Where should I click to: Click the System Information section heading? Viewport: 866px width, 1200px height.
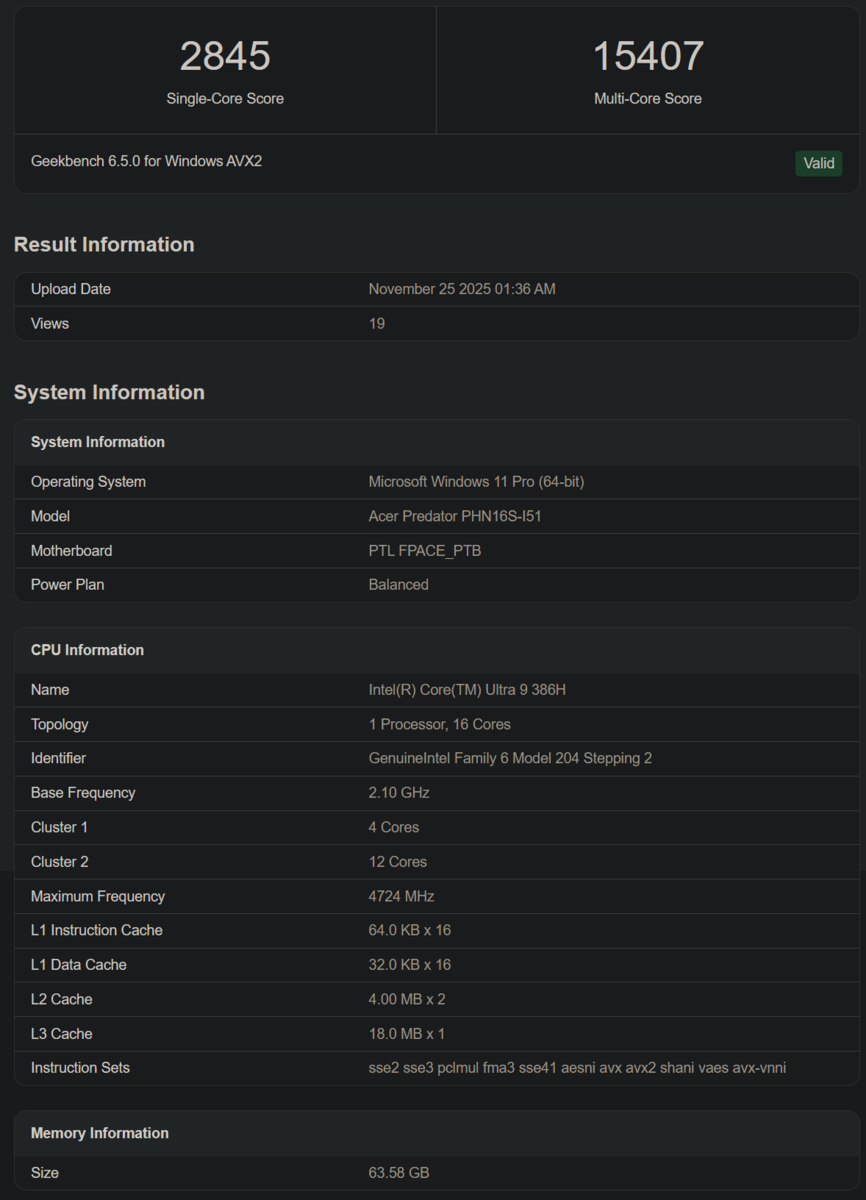[109, 392]
